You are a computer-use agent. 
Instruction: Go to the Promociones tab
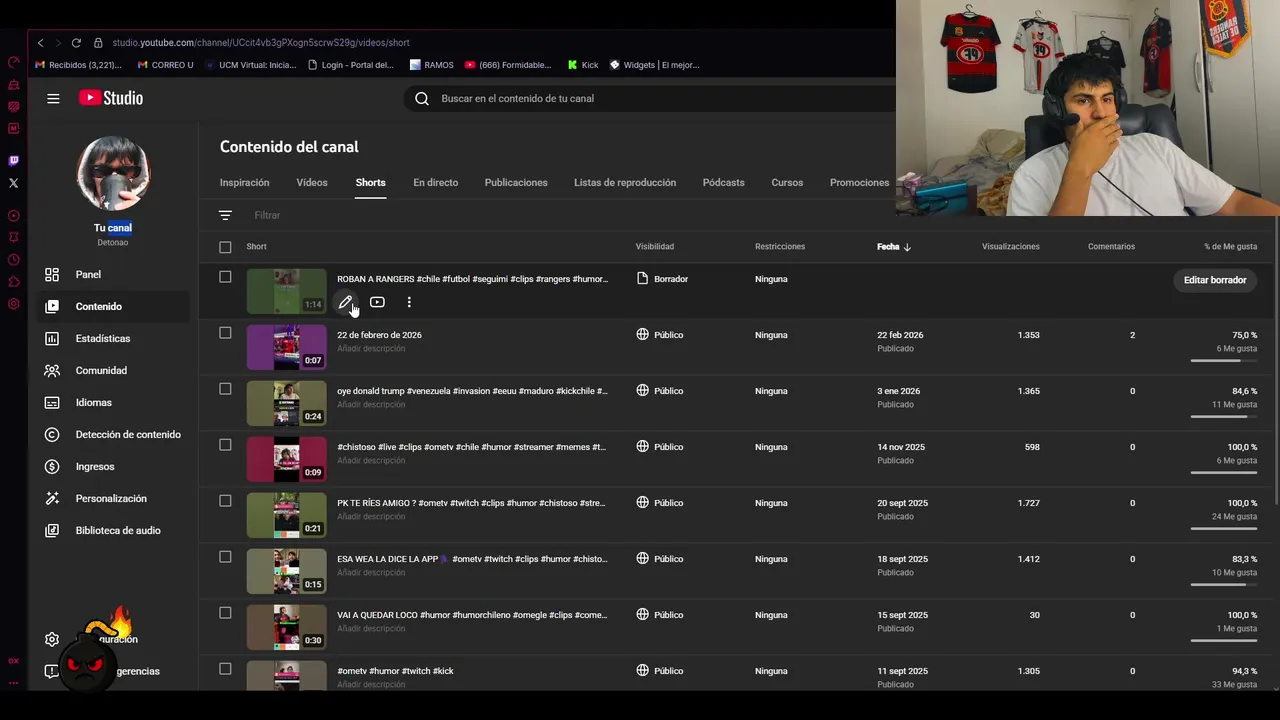pos(859,183)
